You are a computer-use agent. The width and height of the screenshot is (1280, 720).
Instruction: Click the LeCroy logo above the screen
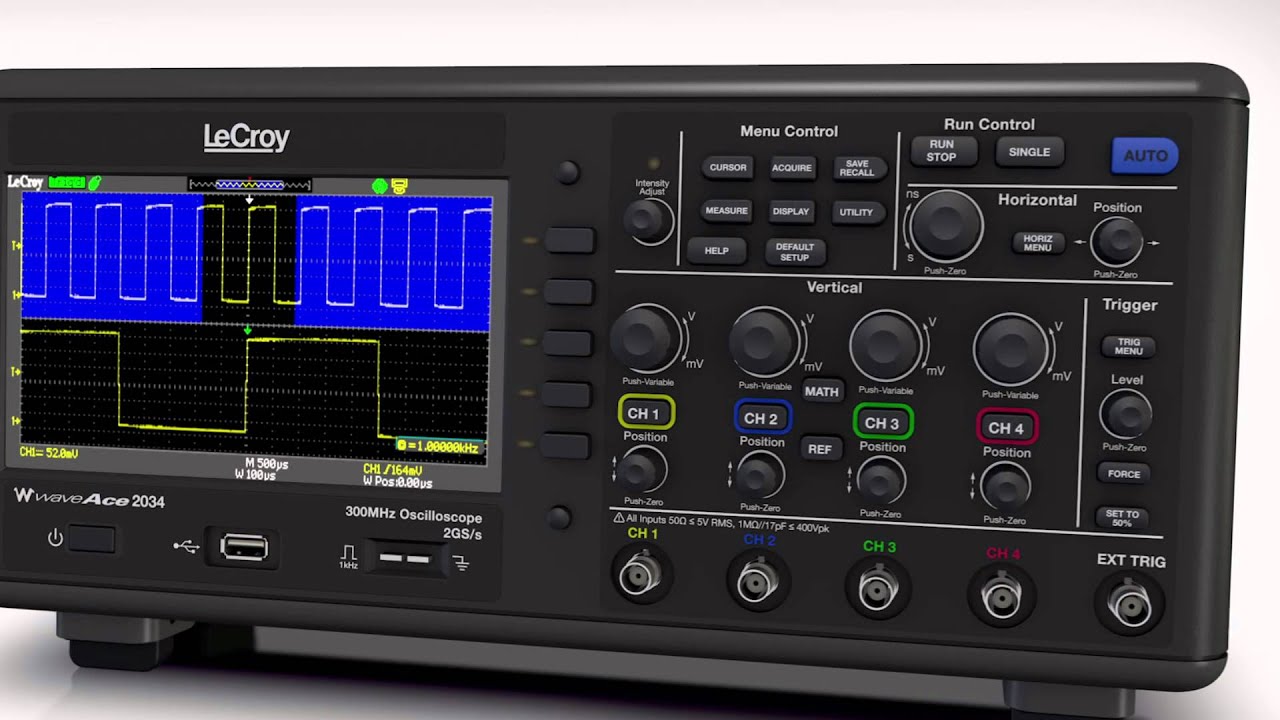tap(246, 137)
